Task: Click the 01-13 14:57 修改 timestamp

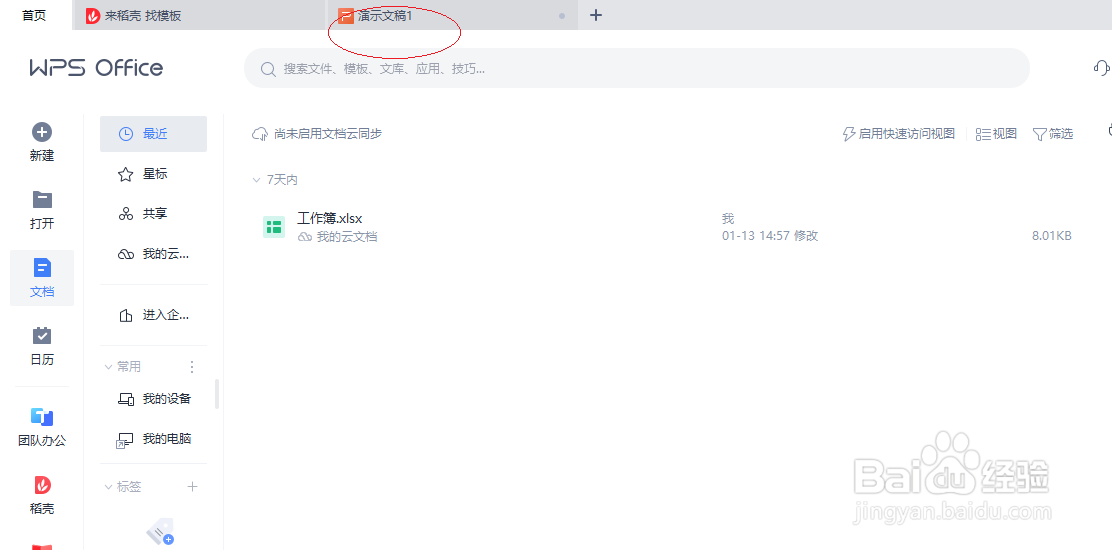Action: 770,236
